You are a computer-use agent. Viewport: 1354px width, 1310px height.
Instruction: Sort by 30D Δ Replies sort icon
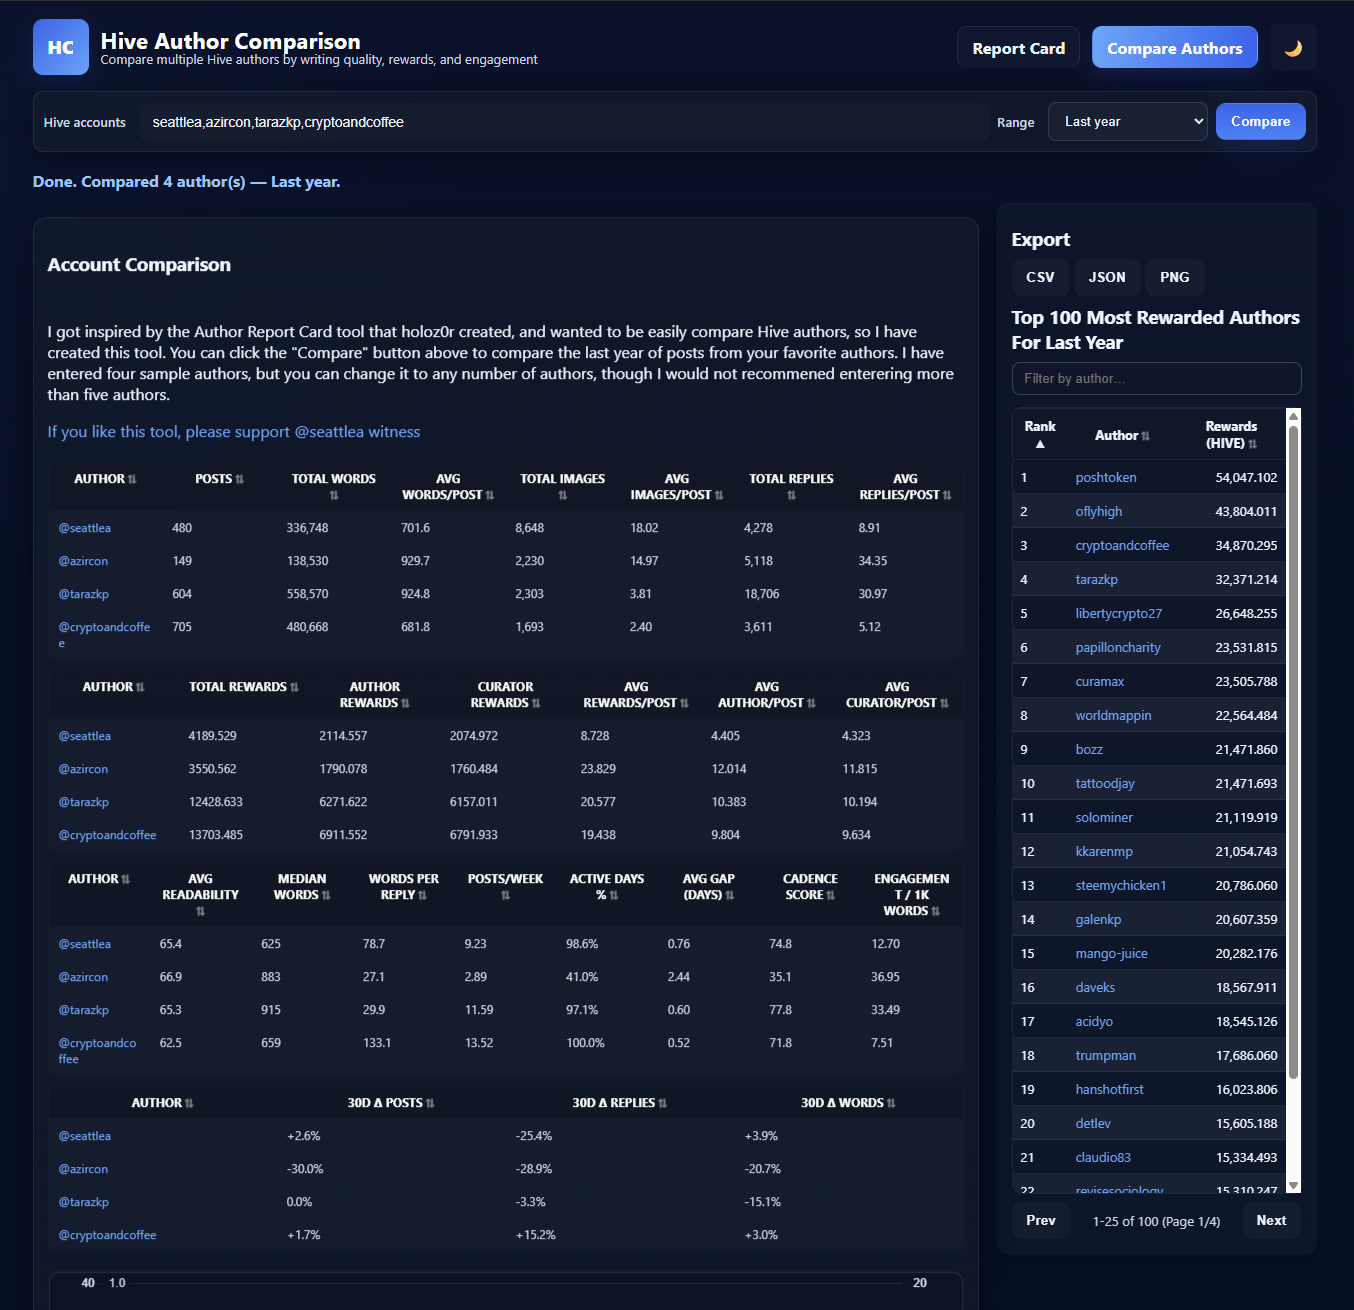click(x=663, y=1104)
